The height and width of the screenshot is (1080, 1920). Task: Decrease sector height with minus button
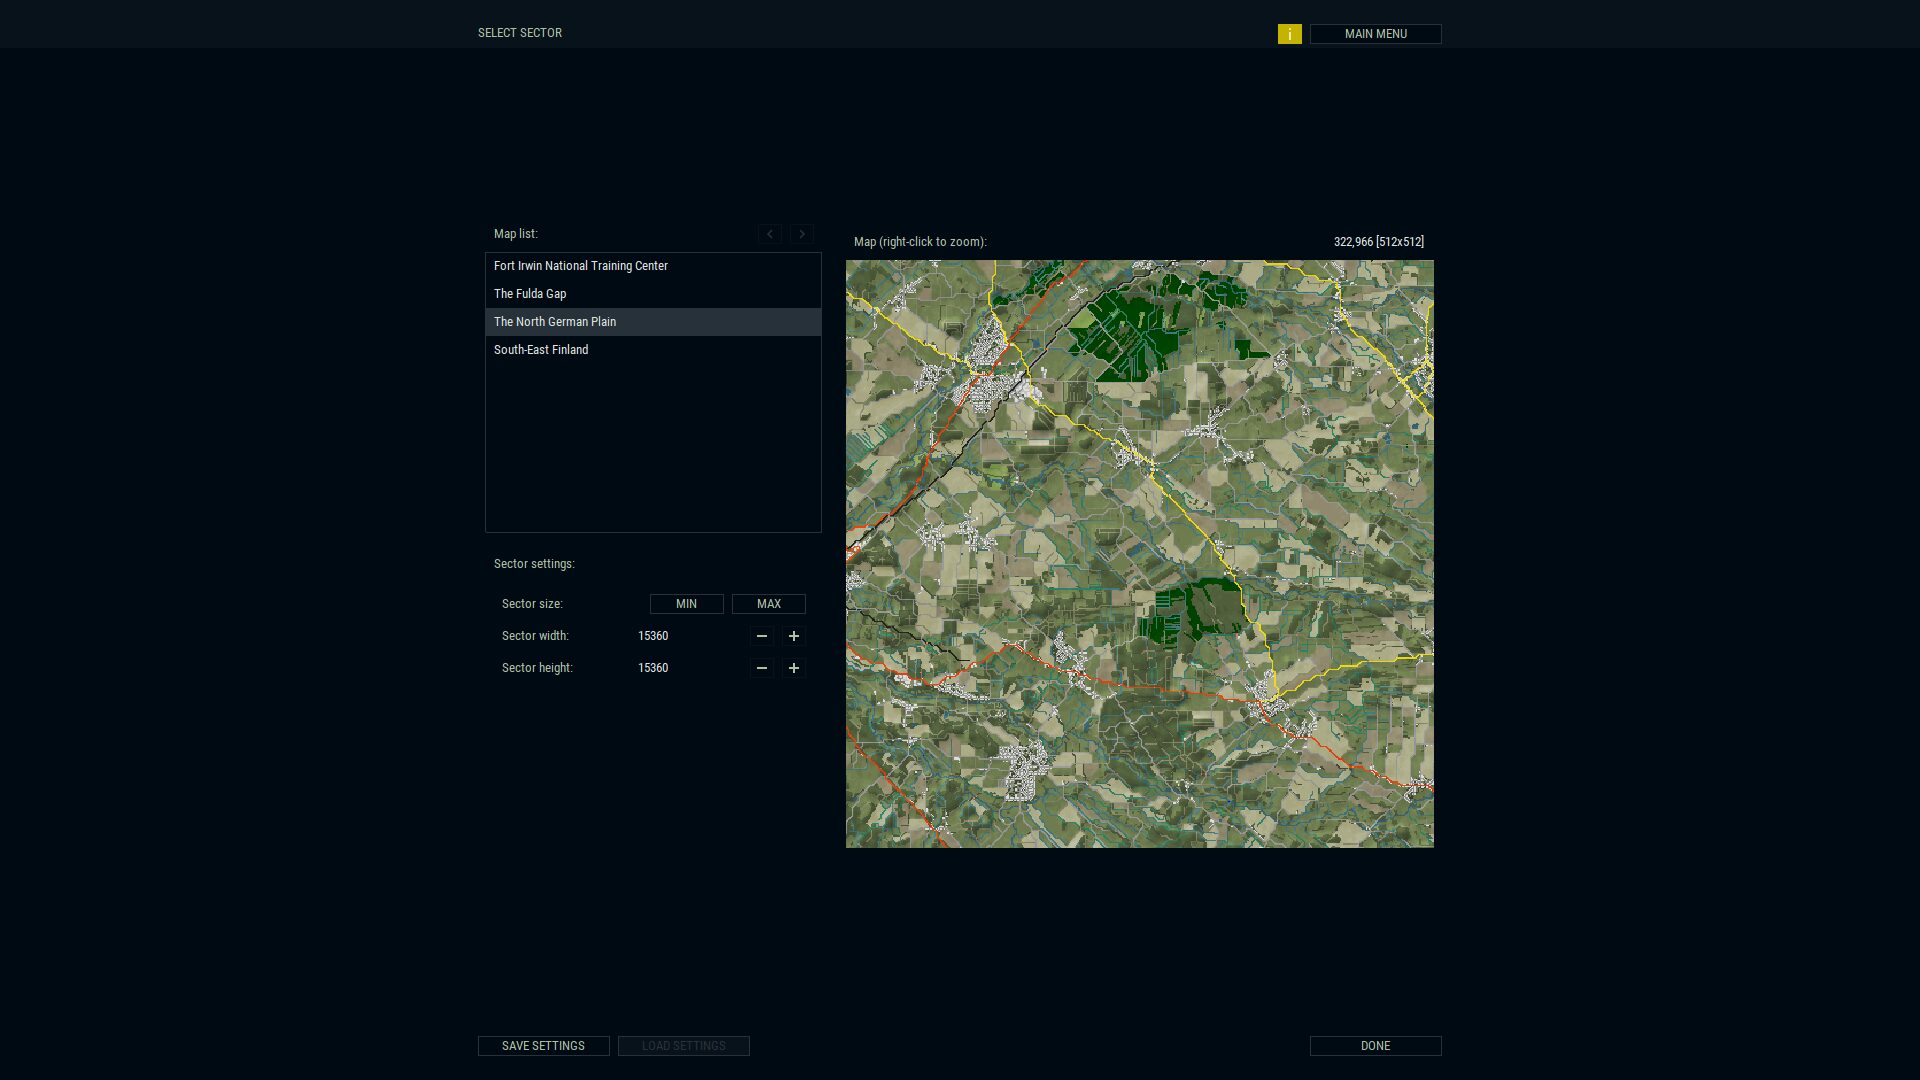[x=761, y=668]
